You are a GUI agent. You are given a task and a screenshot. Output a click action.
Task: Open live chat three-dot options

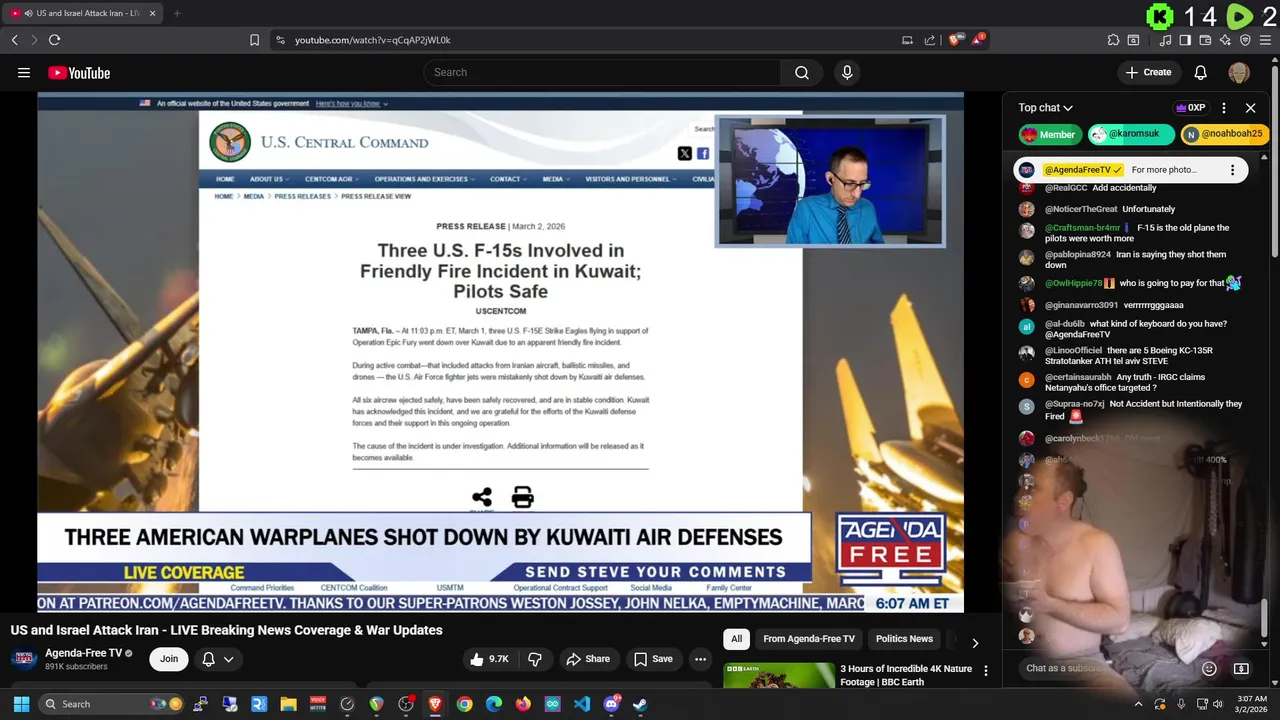pyautogui.click(x=1224, y=108)
